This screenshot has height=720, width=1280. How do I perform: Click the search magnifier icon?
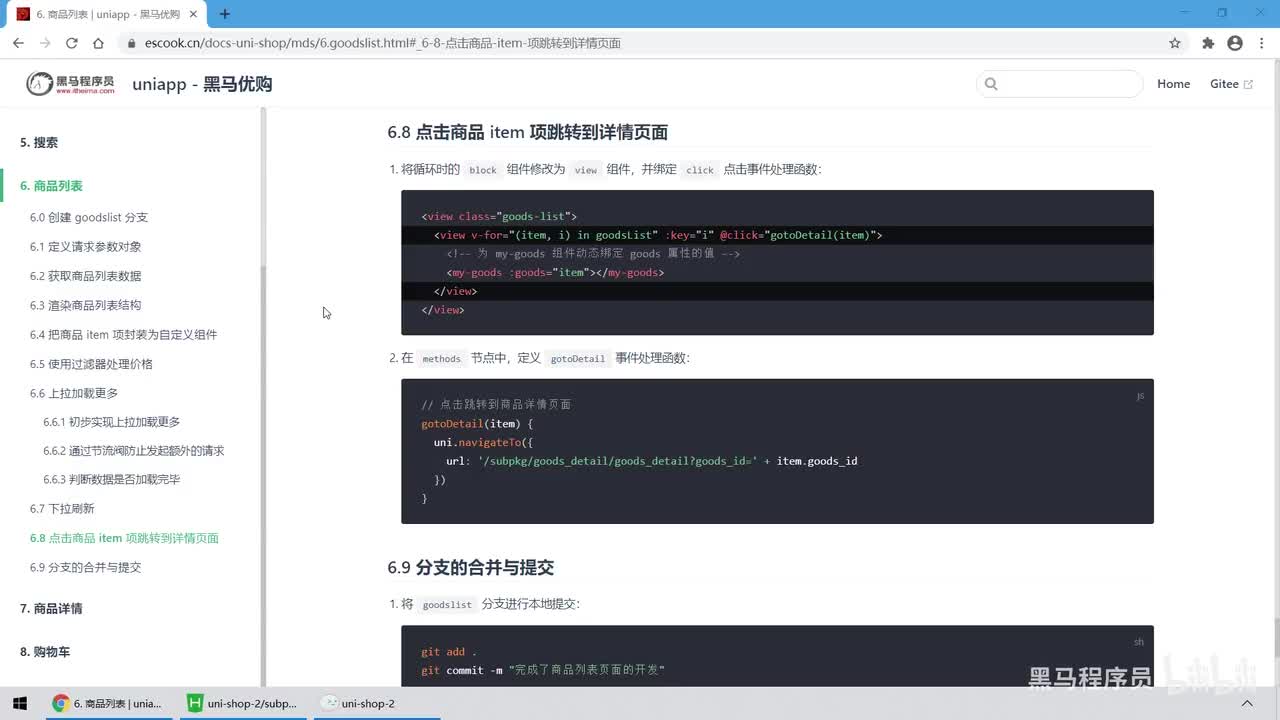click(991, 84)
